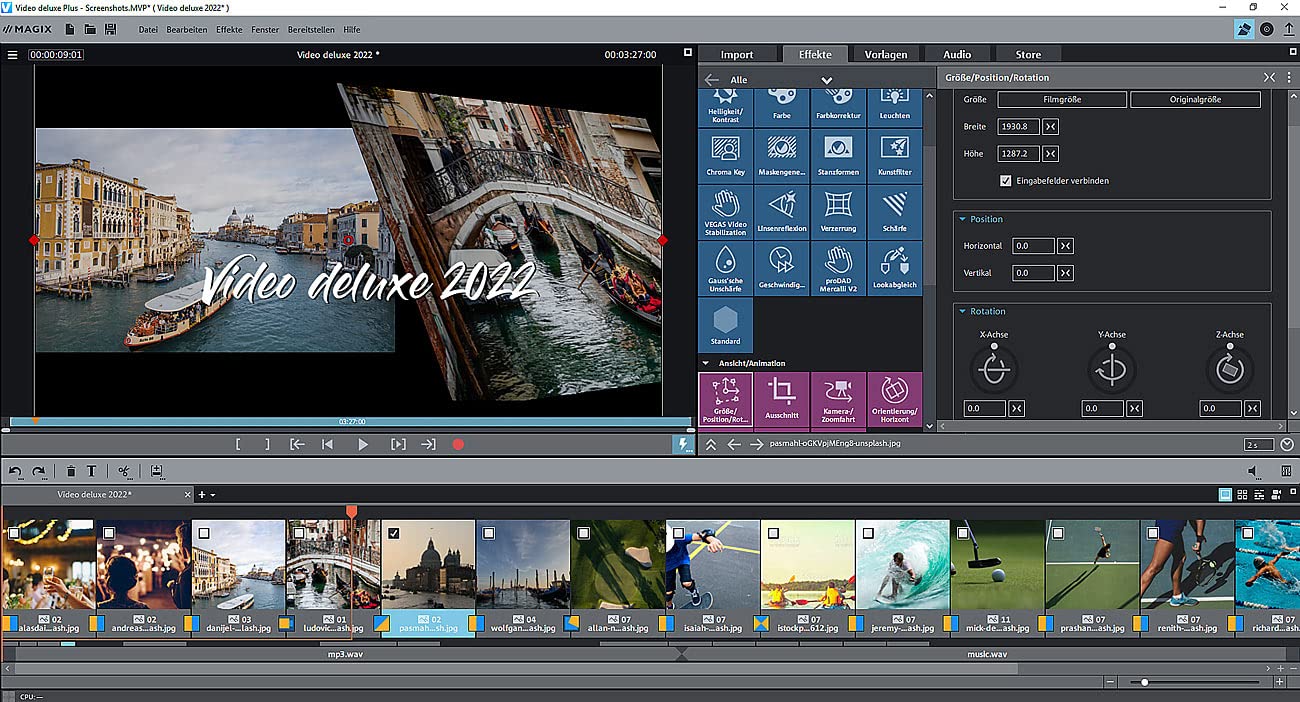The height and width of the screenshot is (702, 1300).
Task: Select the Standard effect tile
Action: coord(725,325)
